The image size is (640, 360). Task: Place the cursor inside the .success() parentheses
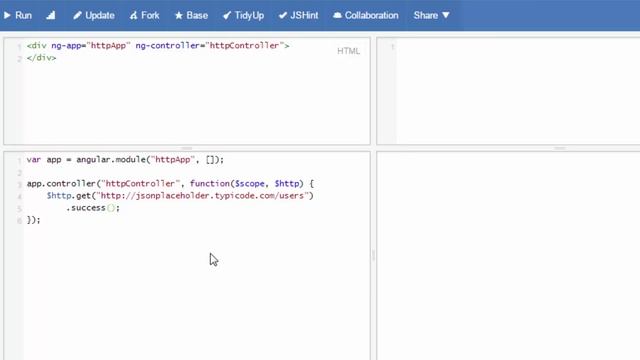point(111,208)
